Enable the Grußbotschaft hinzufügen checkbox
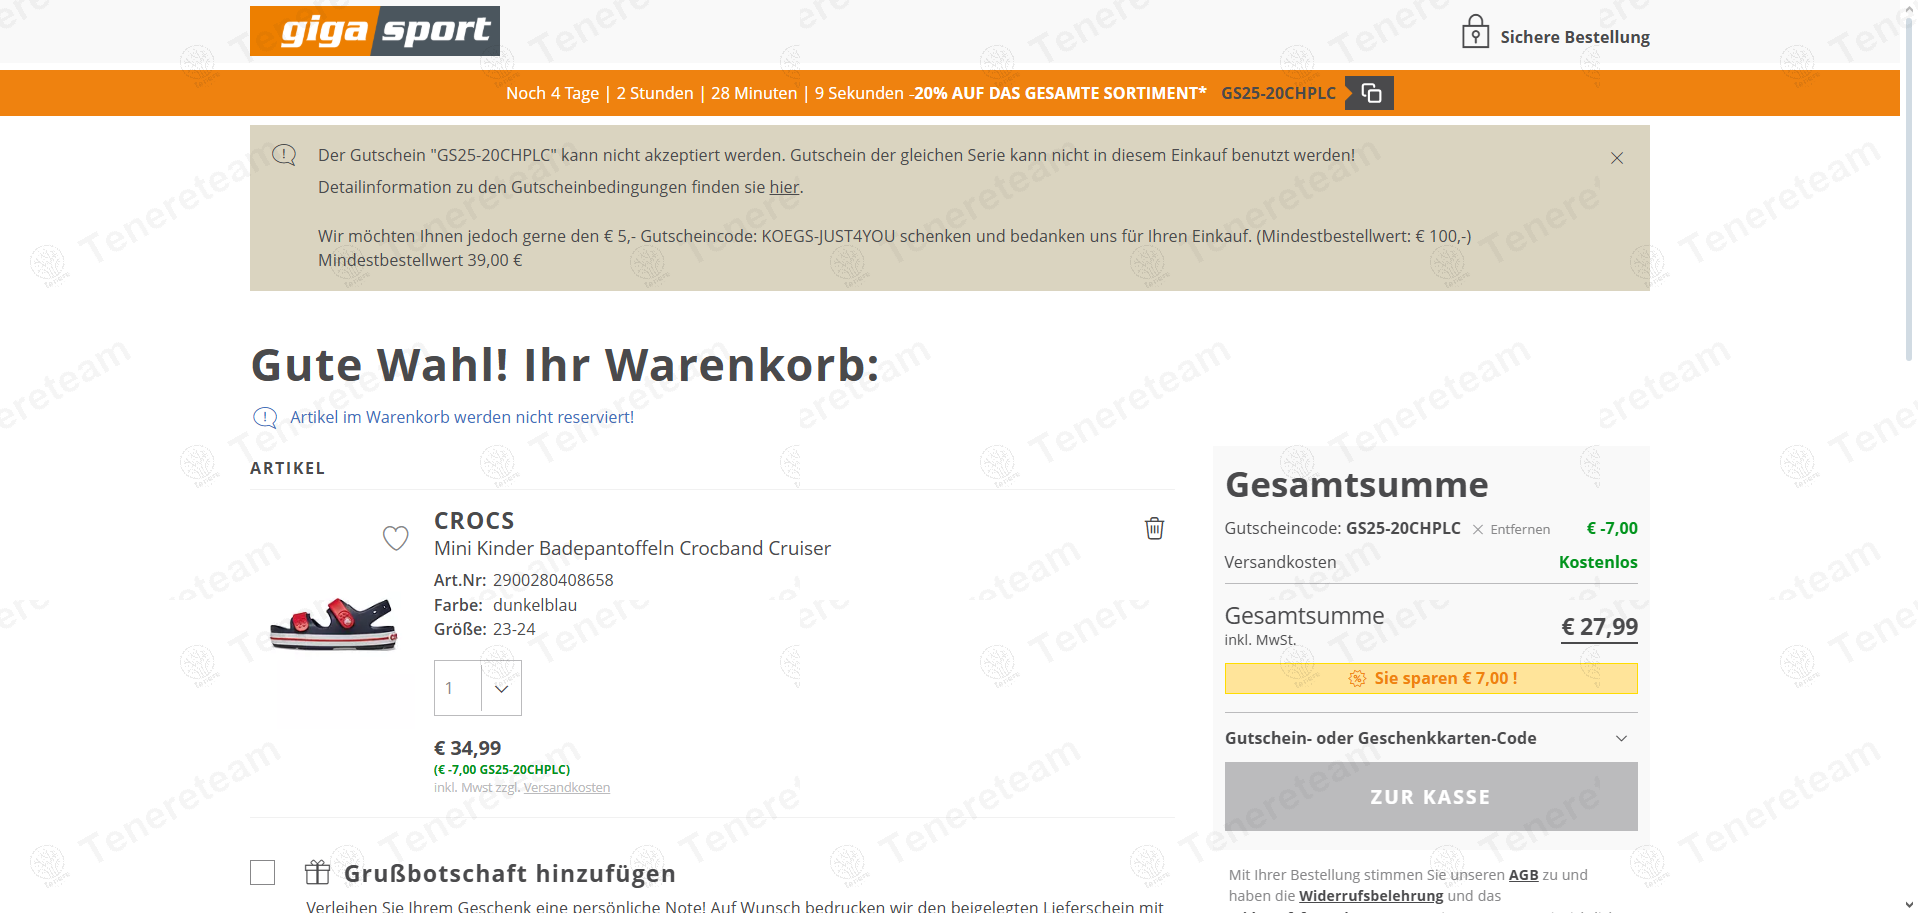Image resolution: width=1918 pixels, height=913 pixels. (263, 873)
